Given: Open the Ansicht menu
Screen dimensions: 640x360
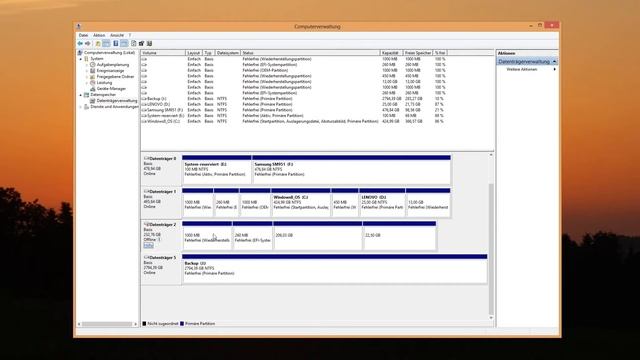Looking at the screenshot, I should (117, 35).
